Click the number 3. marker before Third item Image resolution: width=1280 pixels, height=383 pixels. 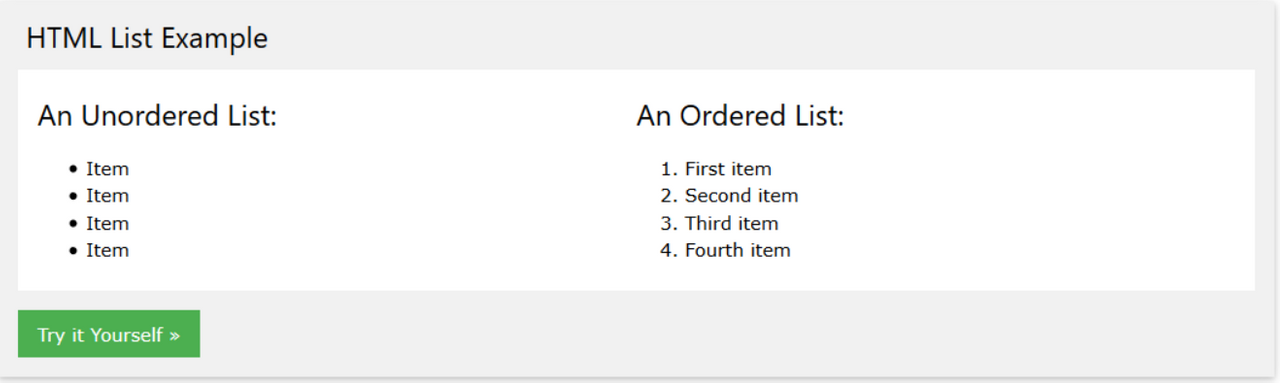[669, 223]
